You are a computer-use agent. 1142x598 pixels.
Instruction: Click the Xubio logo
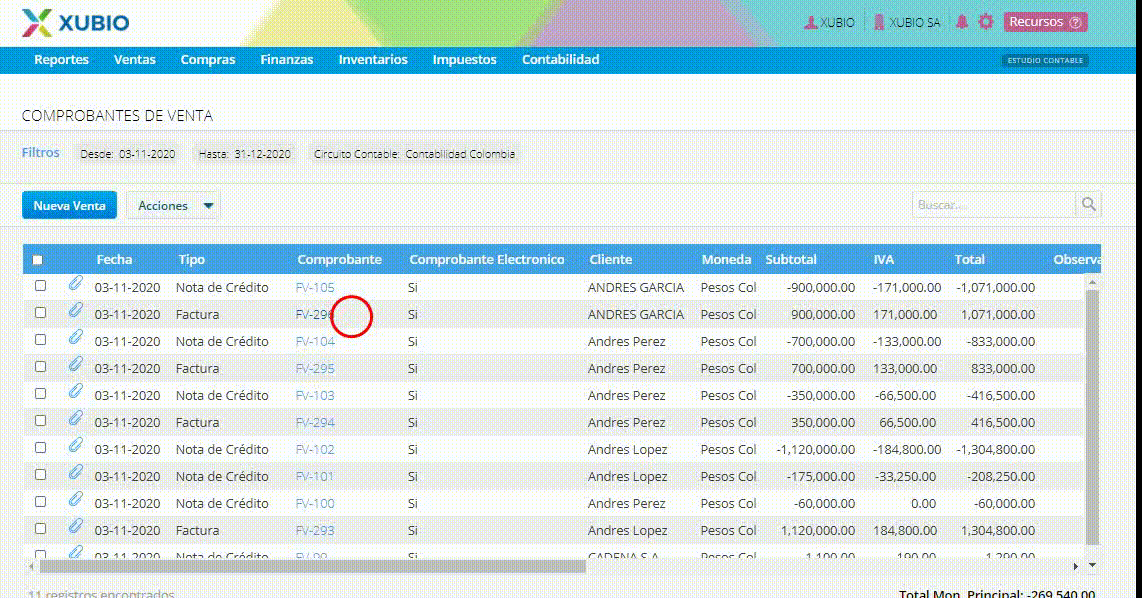coord(75,23)
